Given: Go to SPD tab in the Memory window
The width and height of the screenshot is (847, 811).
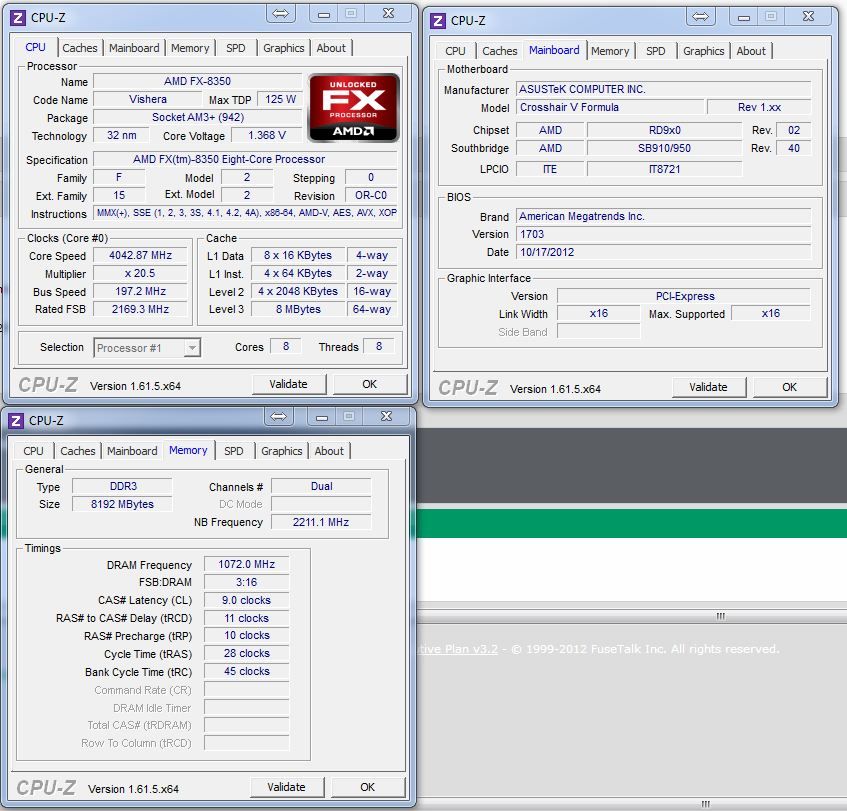Looking at the screenshot, I should click(x=233, y=451).
